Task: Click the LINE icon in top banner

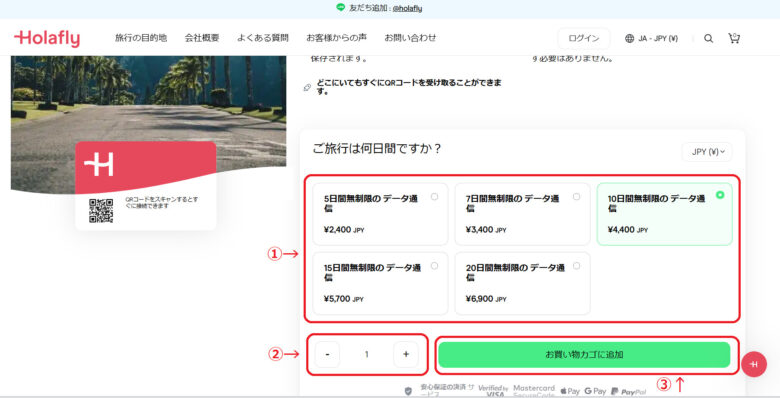Action: point(340,7)
